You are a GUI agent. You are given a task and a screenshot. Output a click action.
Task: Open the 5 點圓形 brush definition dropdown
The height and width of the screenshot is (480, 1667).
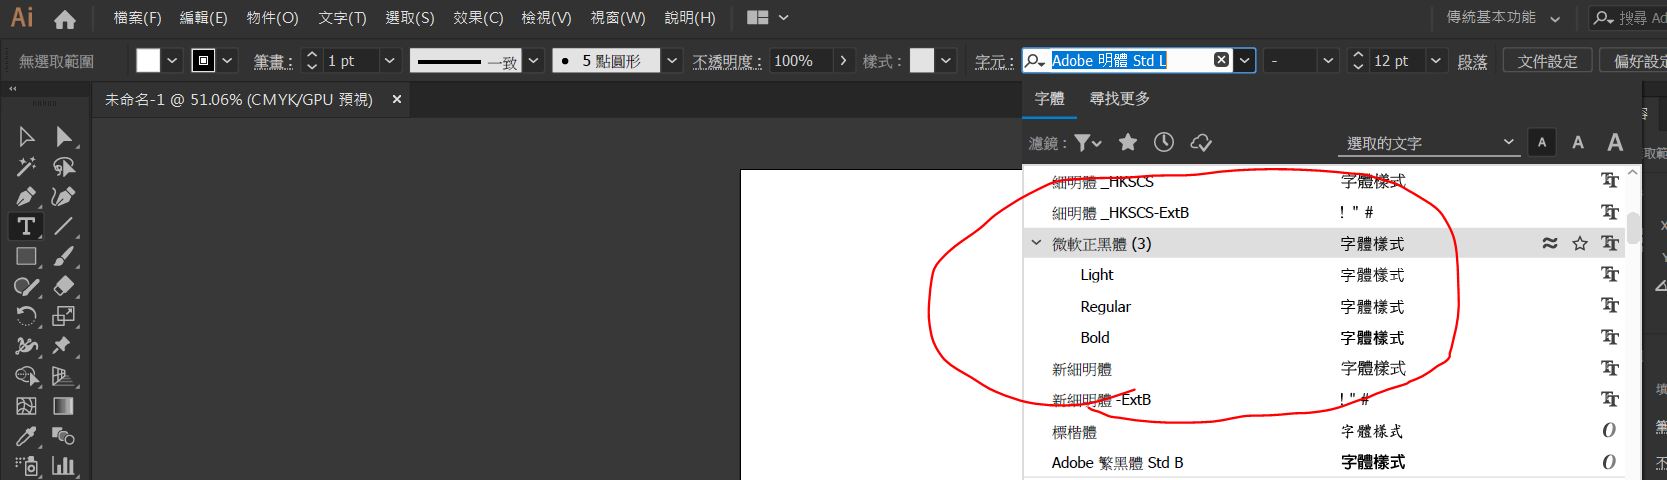672,60
